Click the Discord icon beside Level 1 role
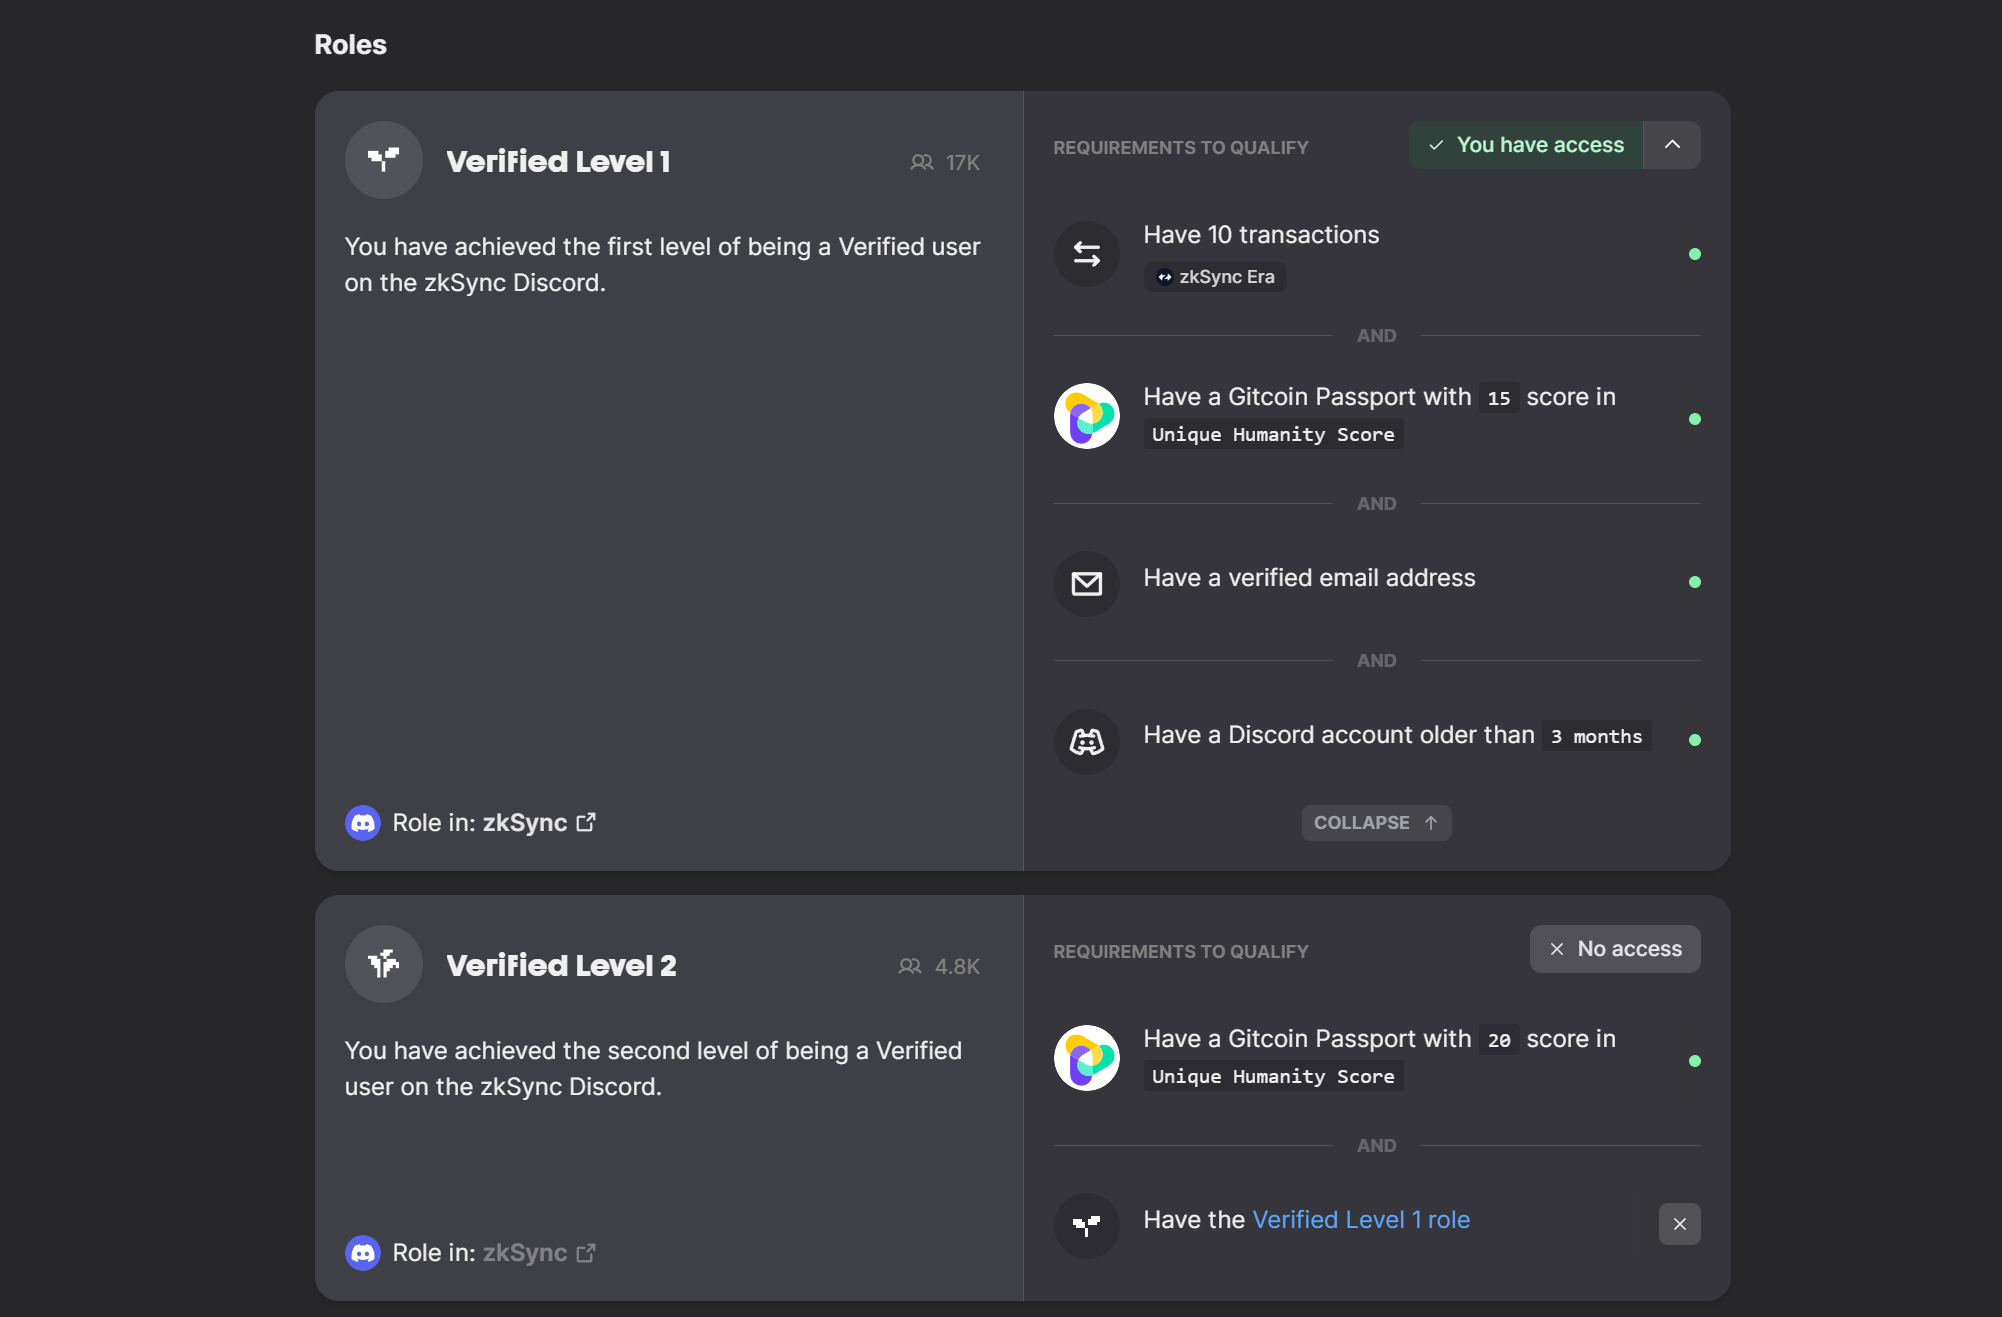 363,823
